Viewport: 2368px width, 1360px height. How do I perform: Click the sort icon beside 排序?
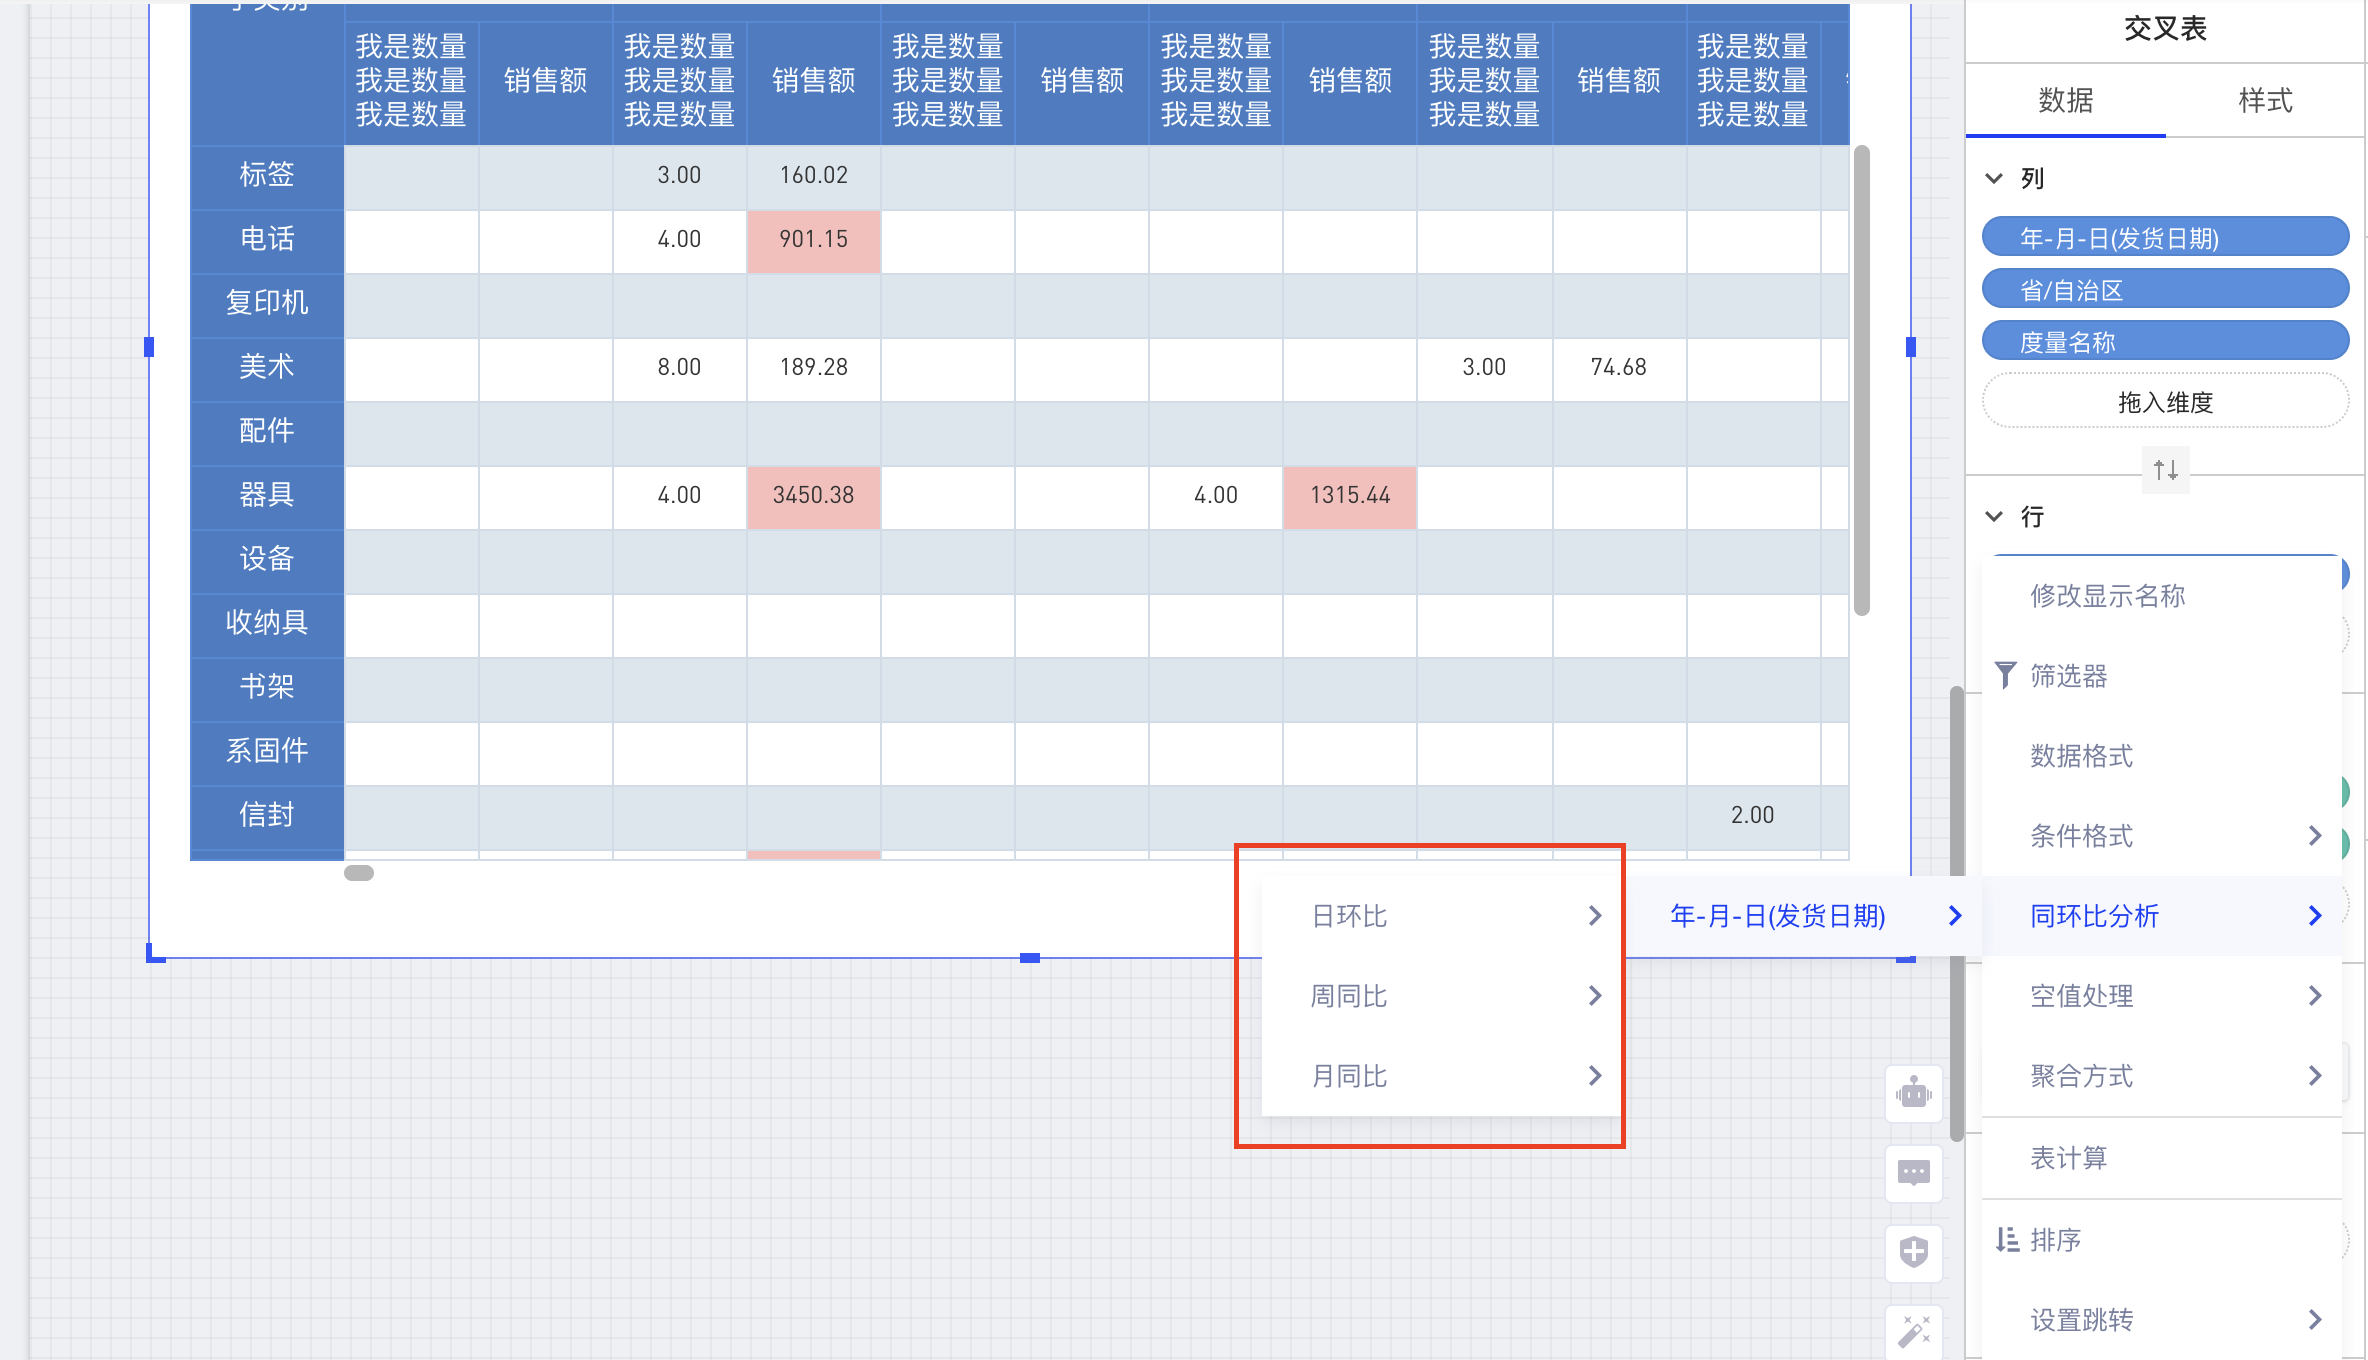[2006, 1239]
